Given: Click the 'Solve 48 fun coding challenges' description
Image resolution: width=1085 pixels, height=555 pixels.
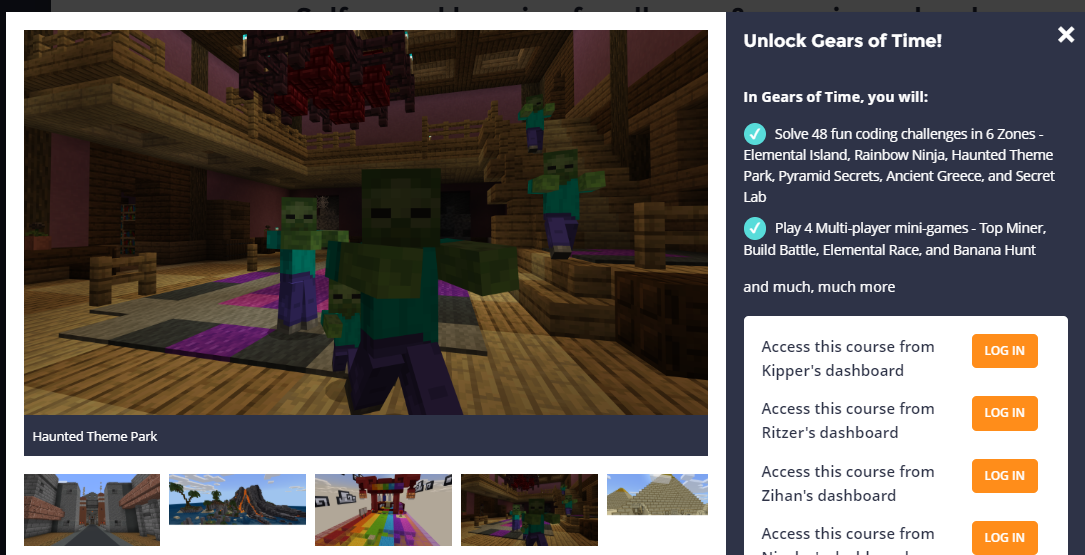Looking at the screenshot, I should [899, 165].
